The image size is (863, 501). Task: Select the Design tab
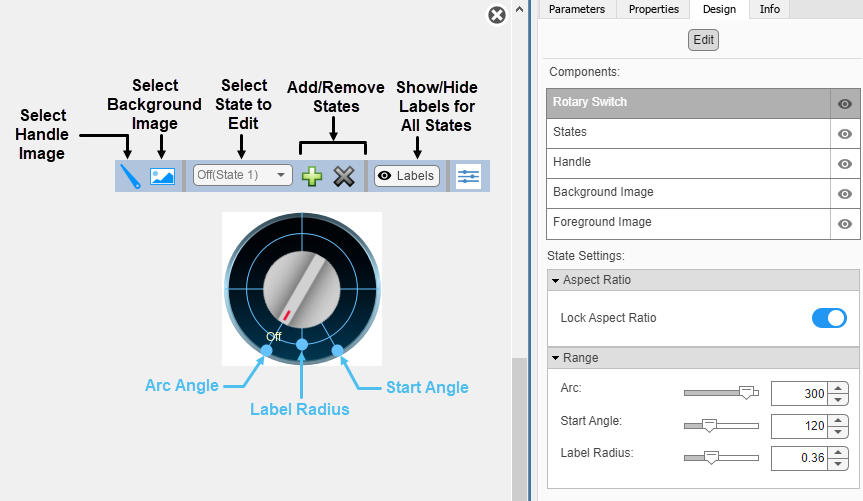point(719,9)
